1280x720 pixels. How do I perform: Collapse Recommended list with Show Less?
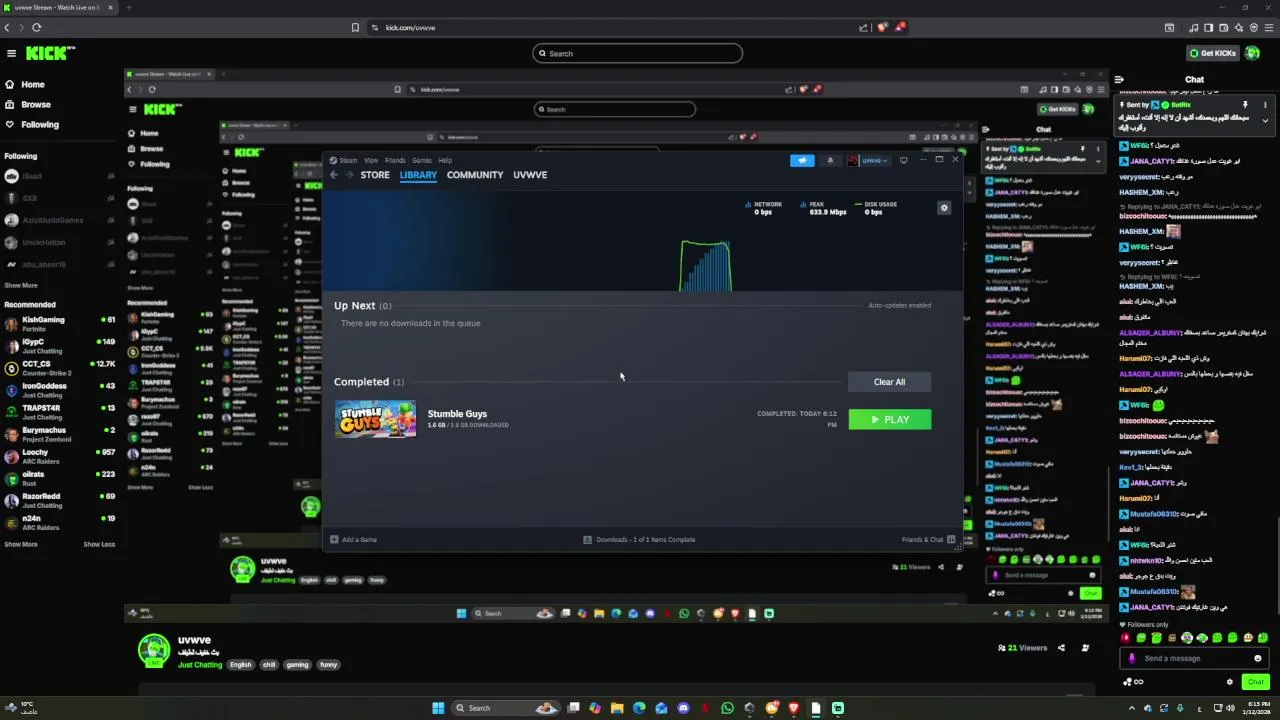[99, 544]
